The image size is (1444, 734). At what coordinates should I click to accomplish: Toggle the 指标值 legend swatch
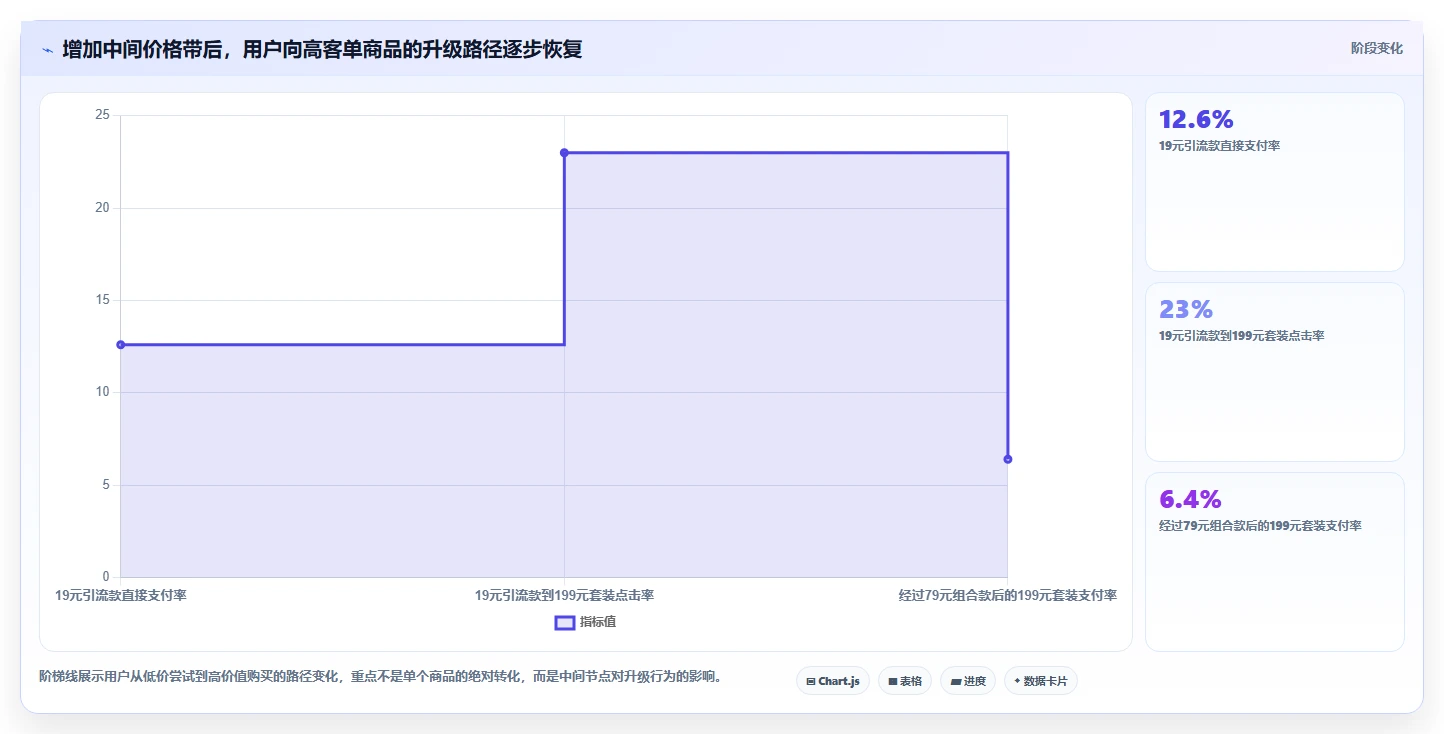click(565, 623)
